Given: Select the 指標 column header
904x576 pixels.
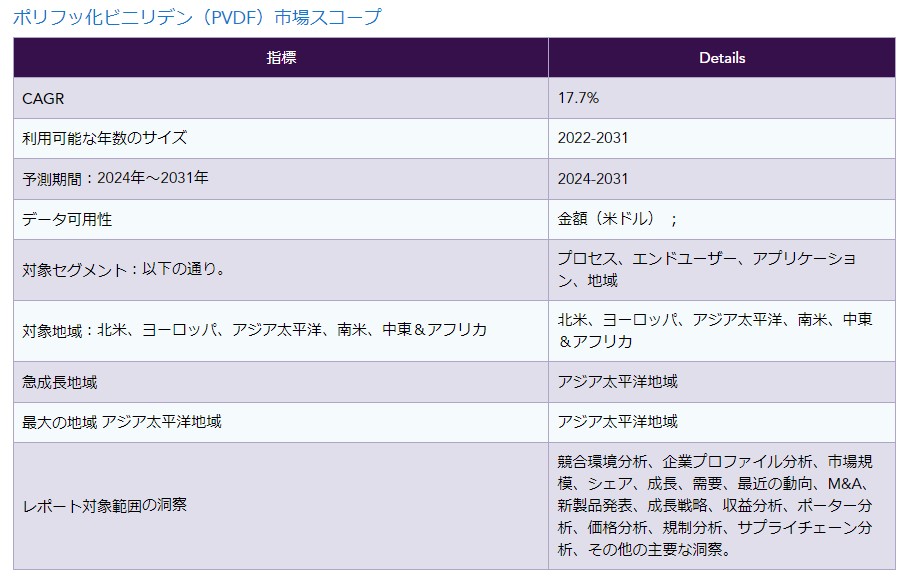Looking at the screenshot, I should pos(281,57).
